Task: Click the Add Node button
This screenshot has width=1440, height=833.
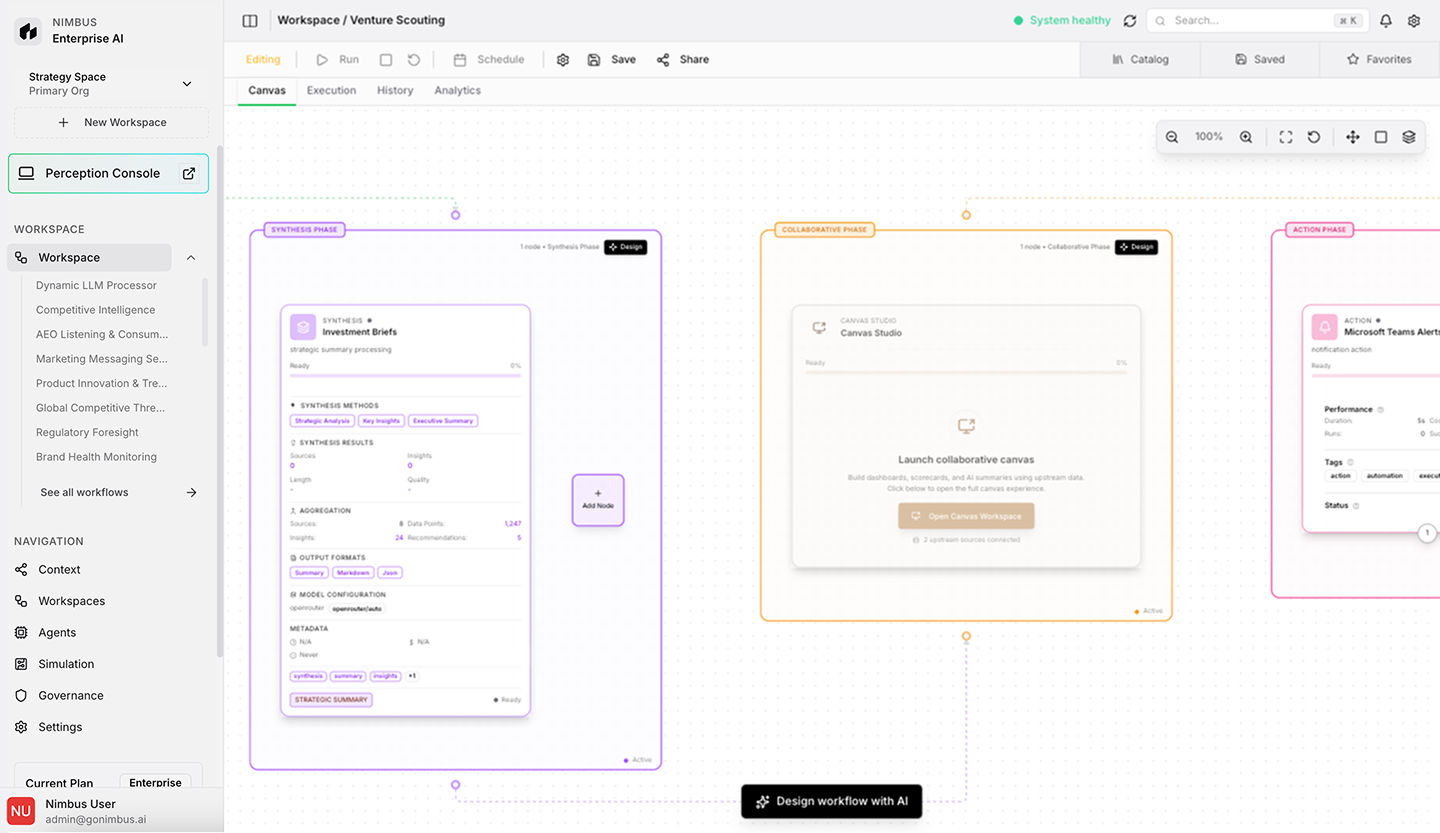Action: 598,499
